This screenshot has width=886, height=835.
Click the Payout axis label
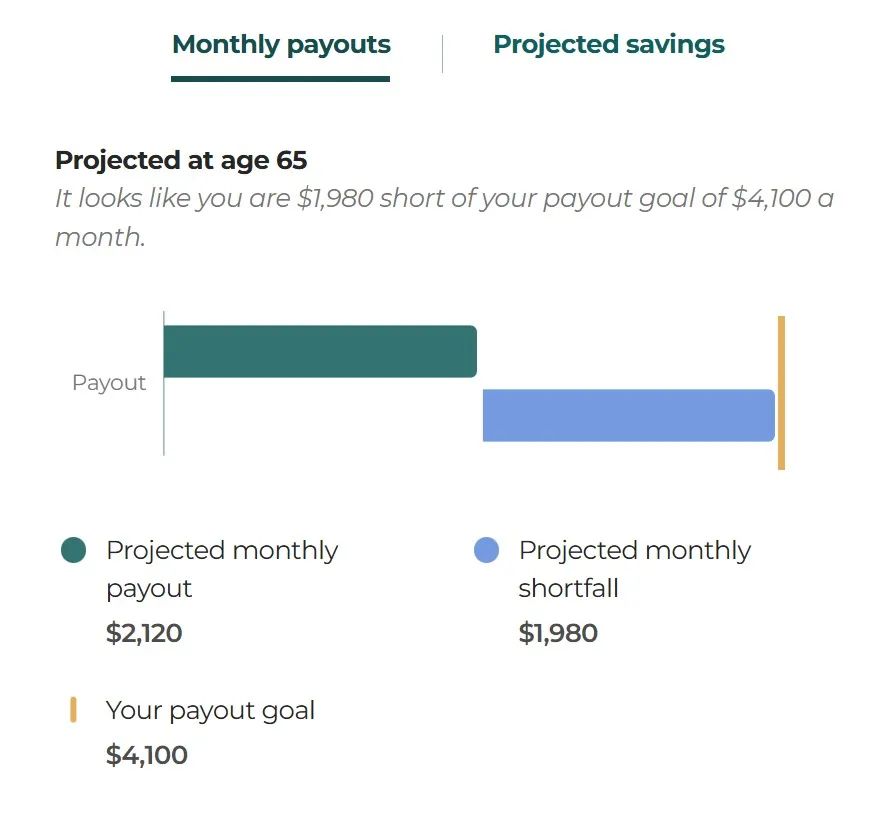pyautogui.click(x=109, y=383)
